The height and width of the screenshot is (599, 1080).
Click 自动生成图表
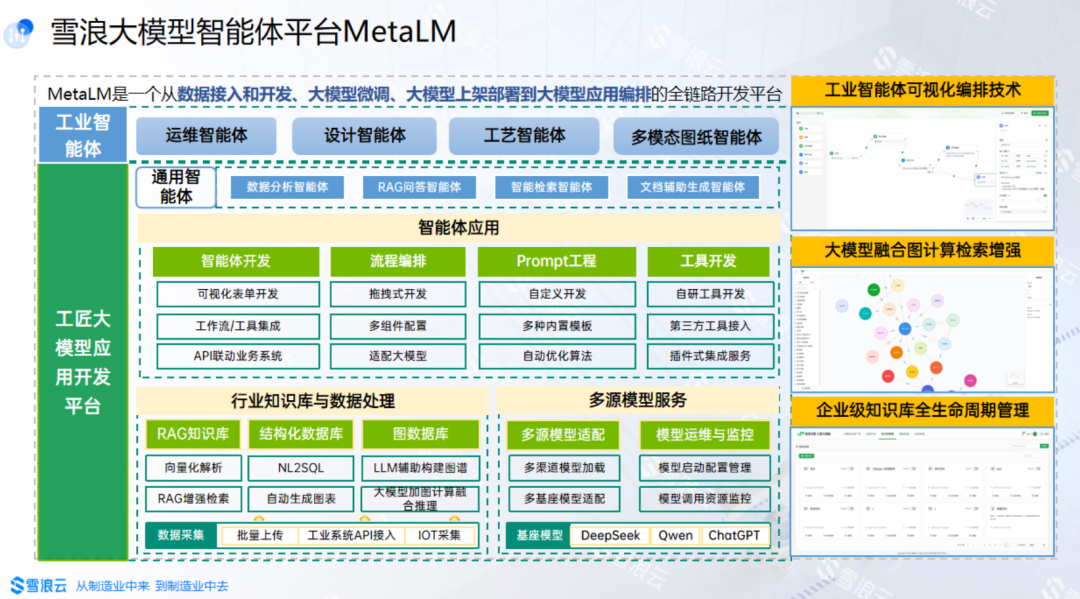[x=301, y=498]
